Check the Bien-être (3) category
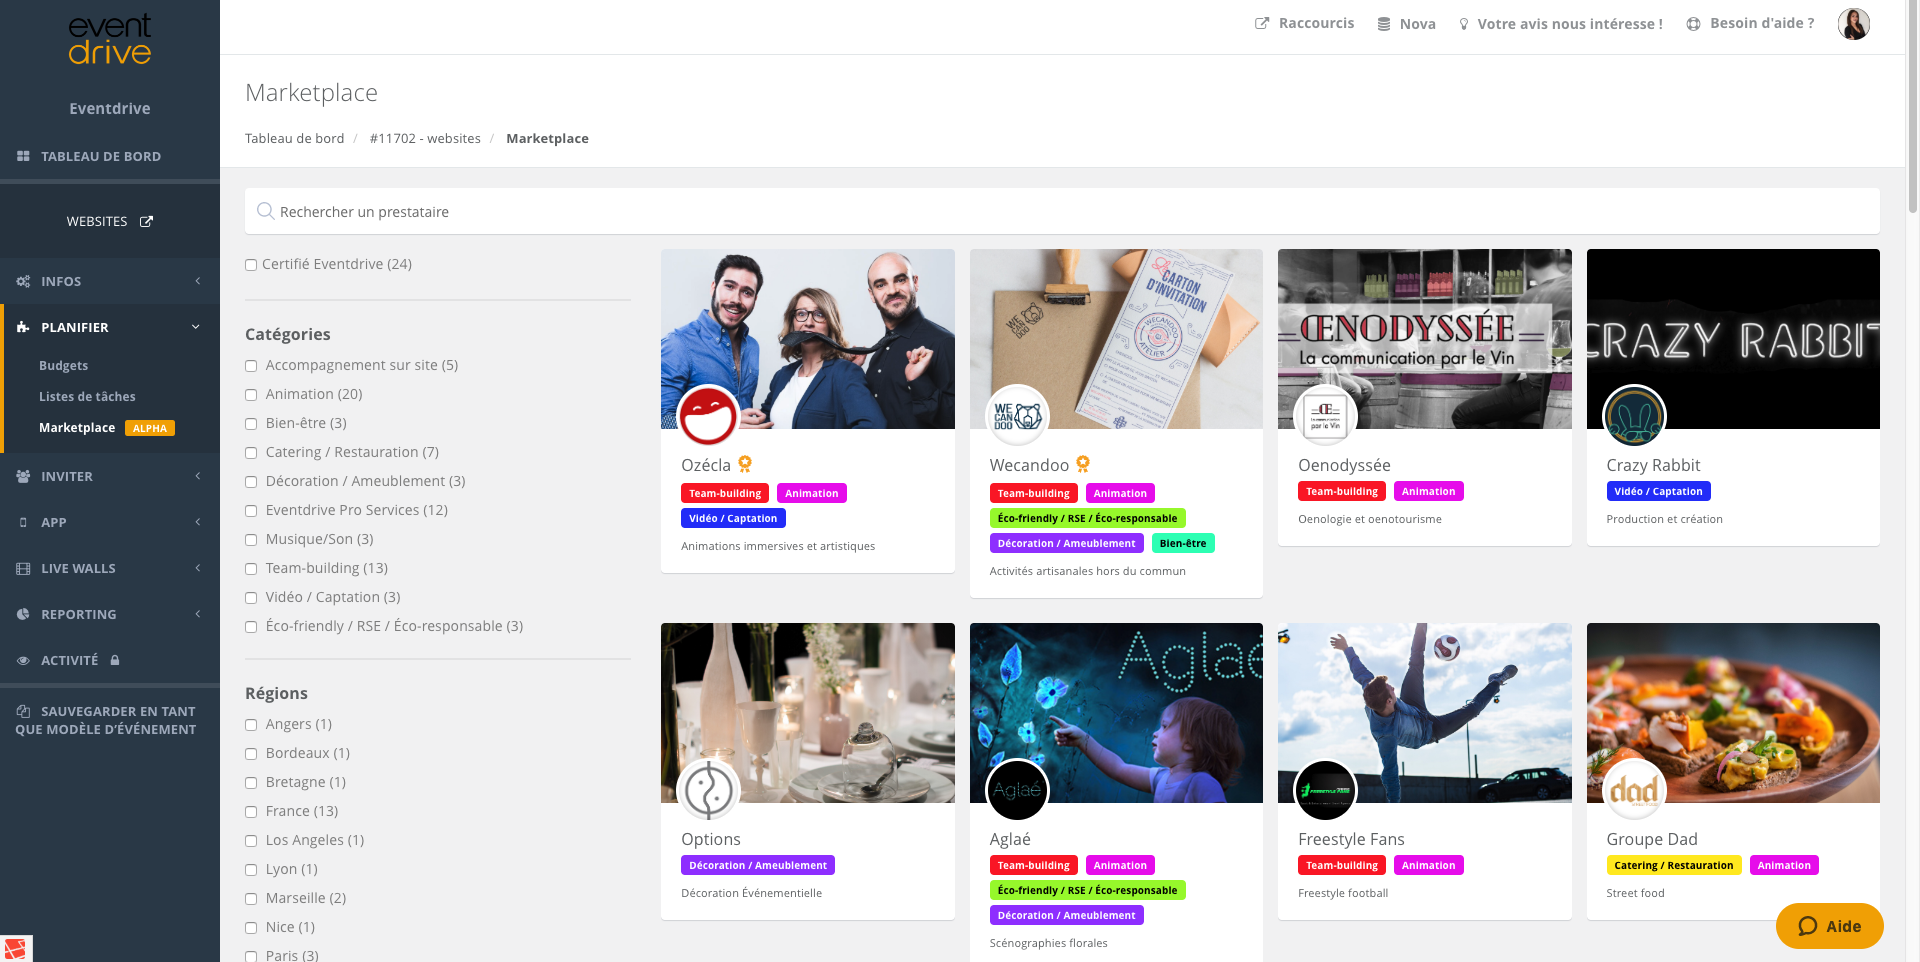 [x=251, y=424]
